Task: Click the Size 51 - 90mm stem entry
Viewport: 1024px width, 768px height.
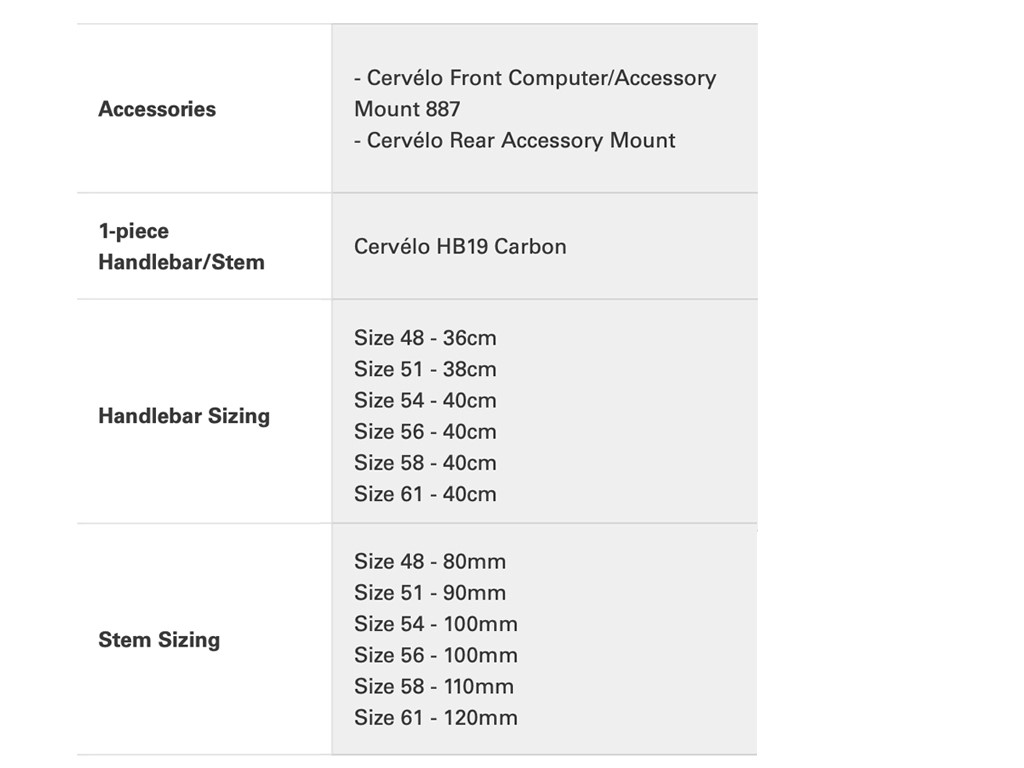Action: 430,592
